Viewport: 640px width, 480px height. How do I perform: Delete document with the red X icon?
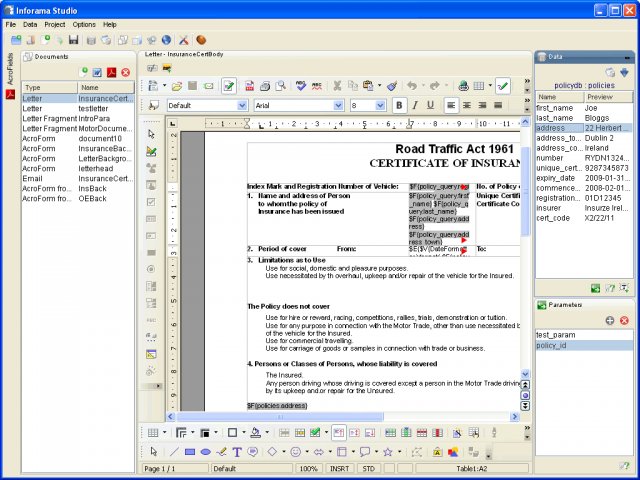126,72
